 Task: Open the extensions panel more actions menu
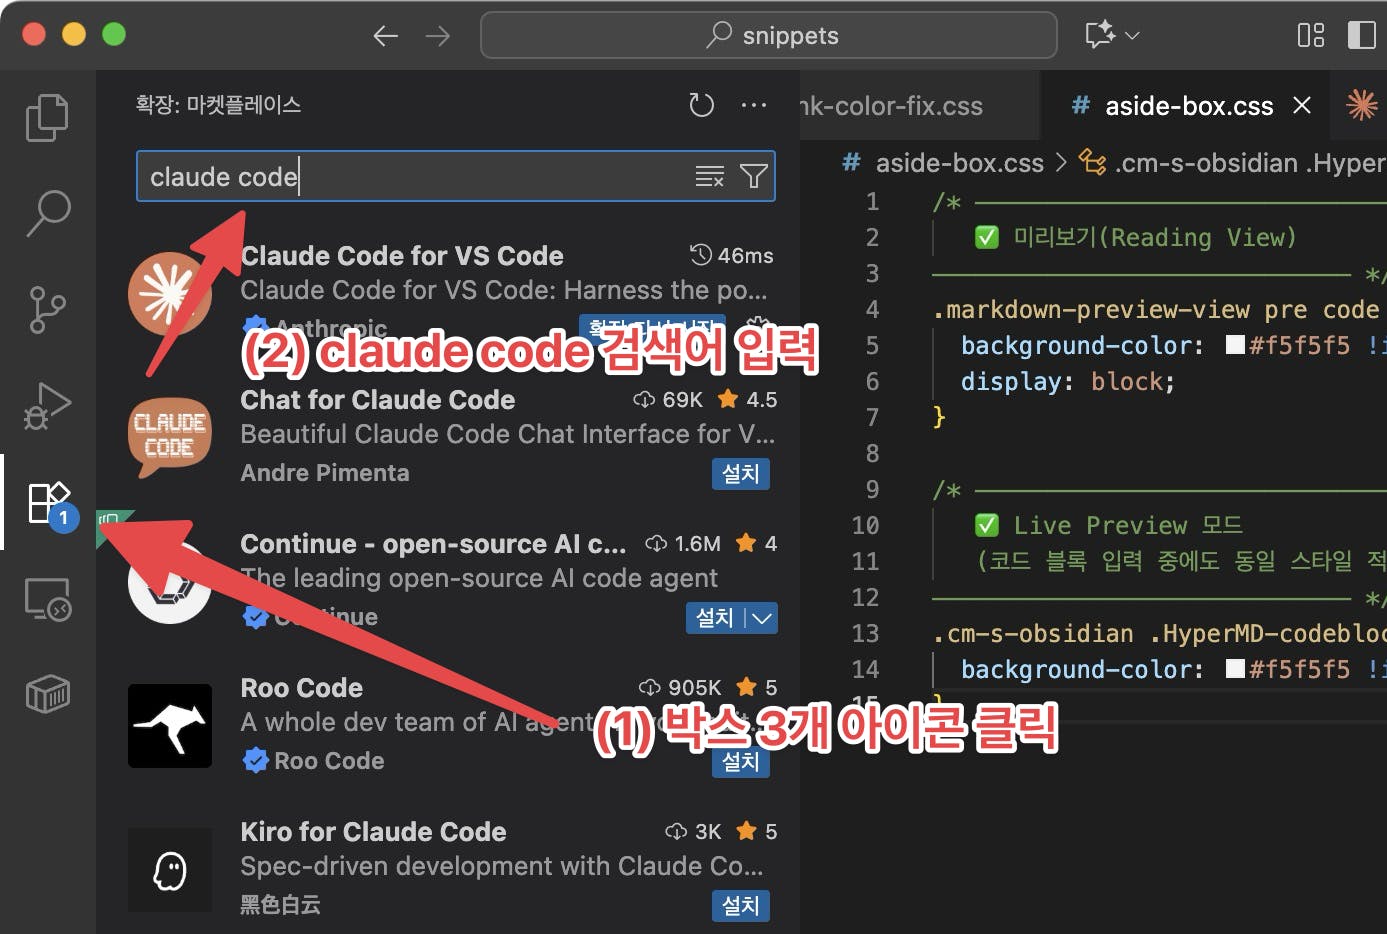coord(753,105)
